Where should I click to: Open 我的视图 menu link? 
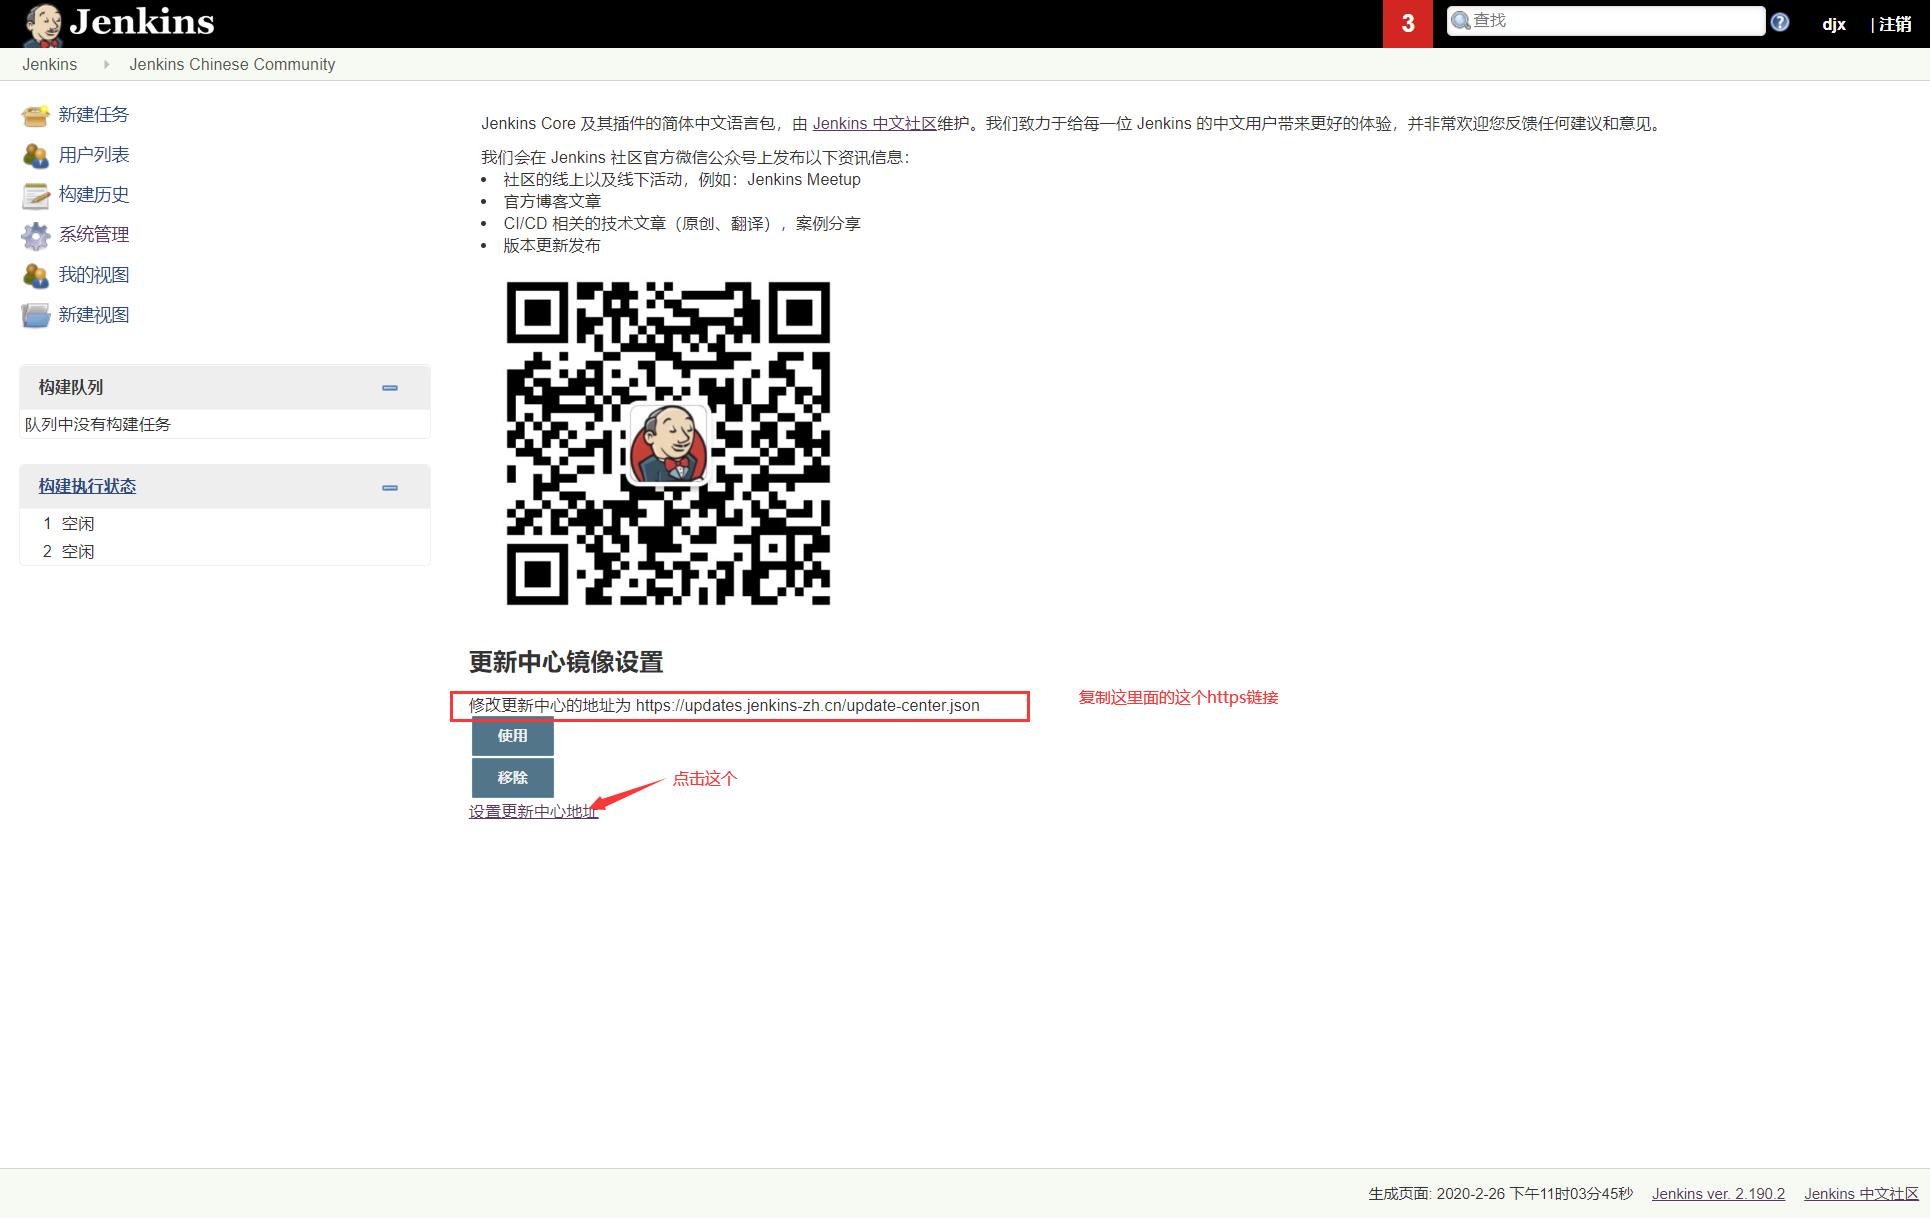pos(94,275)
